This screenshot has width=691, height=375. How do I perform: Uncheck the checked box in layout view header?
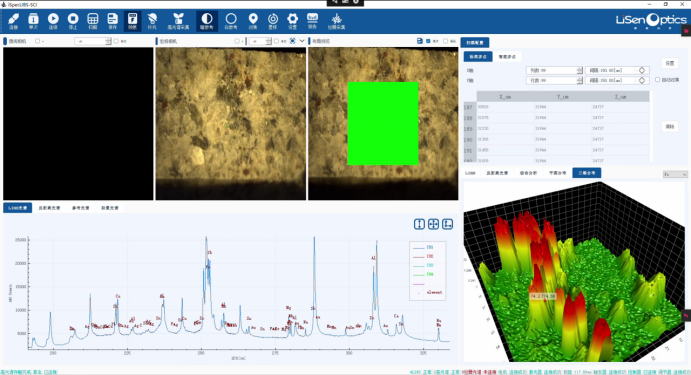428,41
